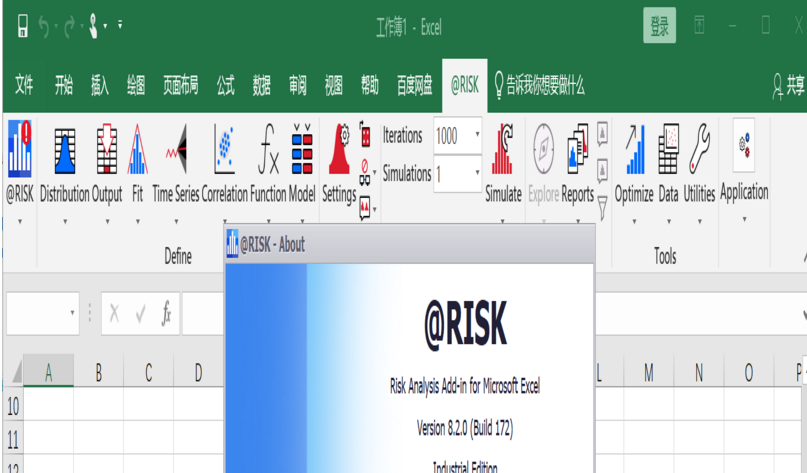Save the workbook via quick access icon

23,26
